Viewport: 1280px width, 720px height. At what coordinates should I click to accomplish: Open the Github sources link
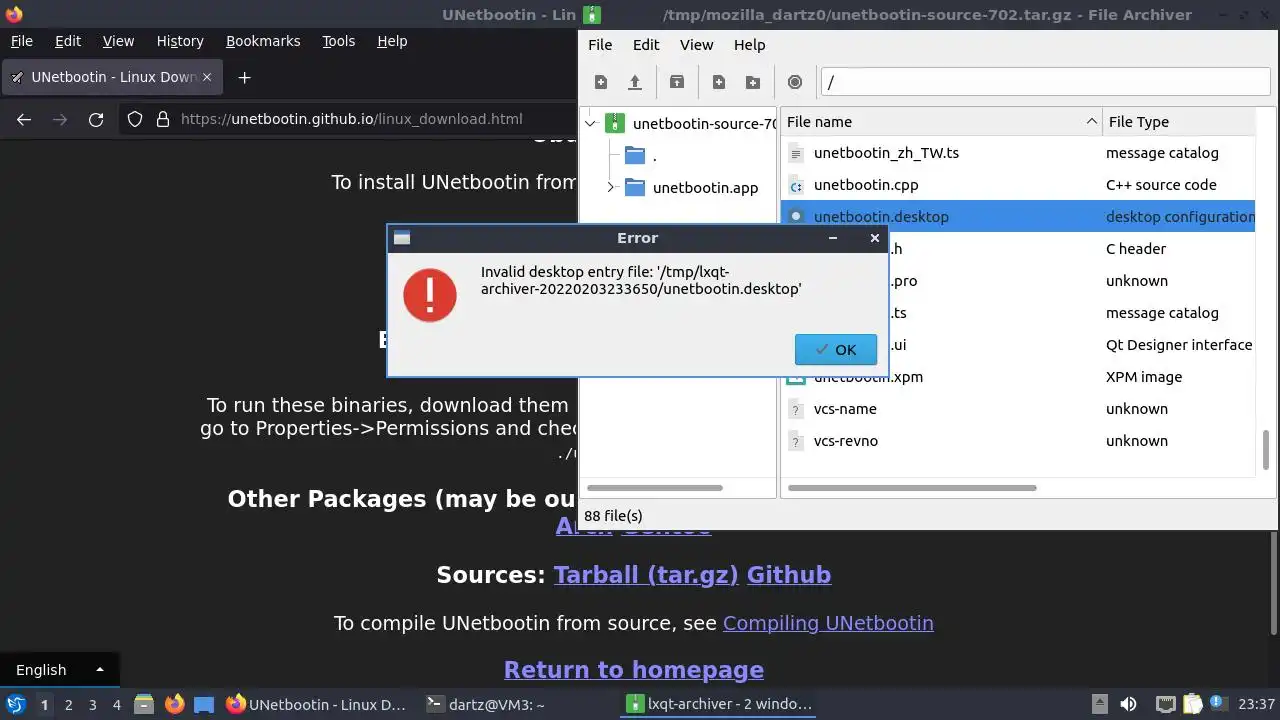tap(789, 575)
